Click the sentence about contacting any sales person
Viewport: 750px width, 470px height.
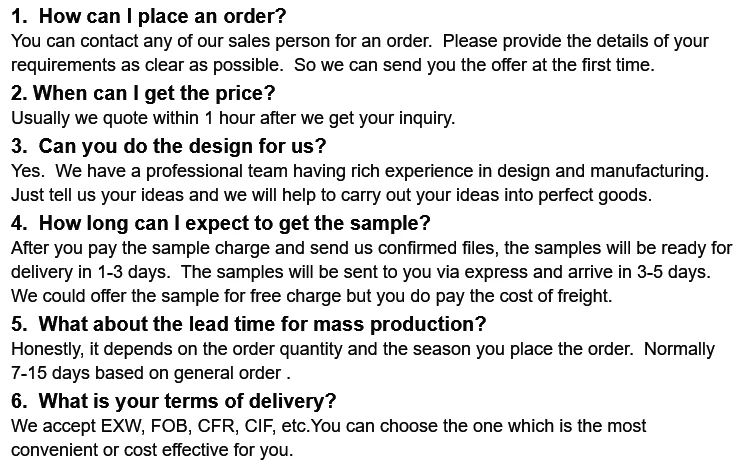(221, 41)
